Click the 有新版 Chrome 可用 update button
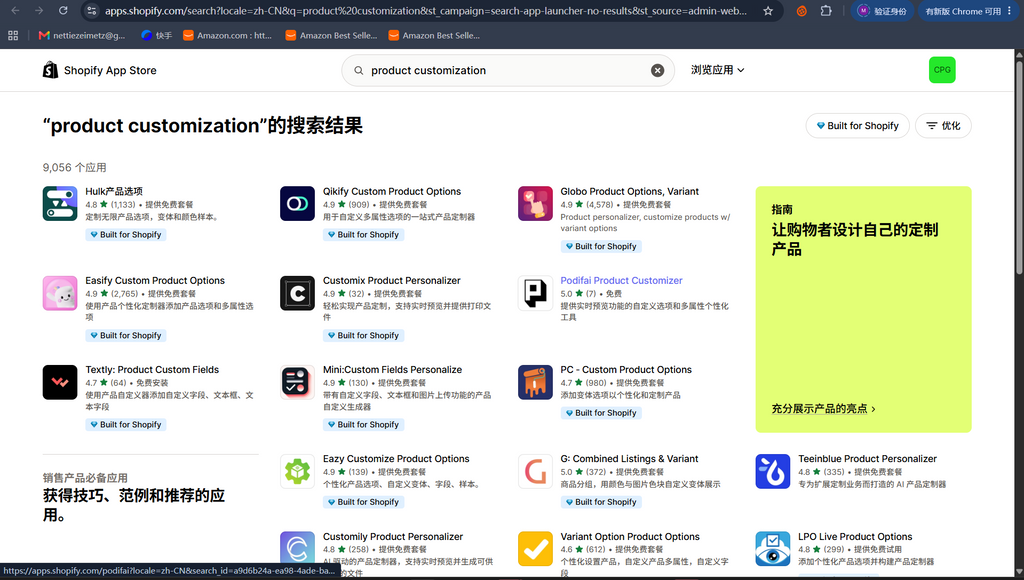The image size is (1024, 580). 963,11
